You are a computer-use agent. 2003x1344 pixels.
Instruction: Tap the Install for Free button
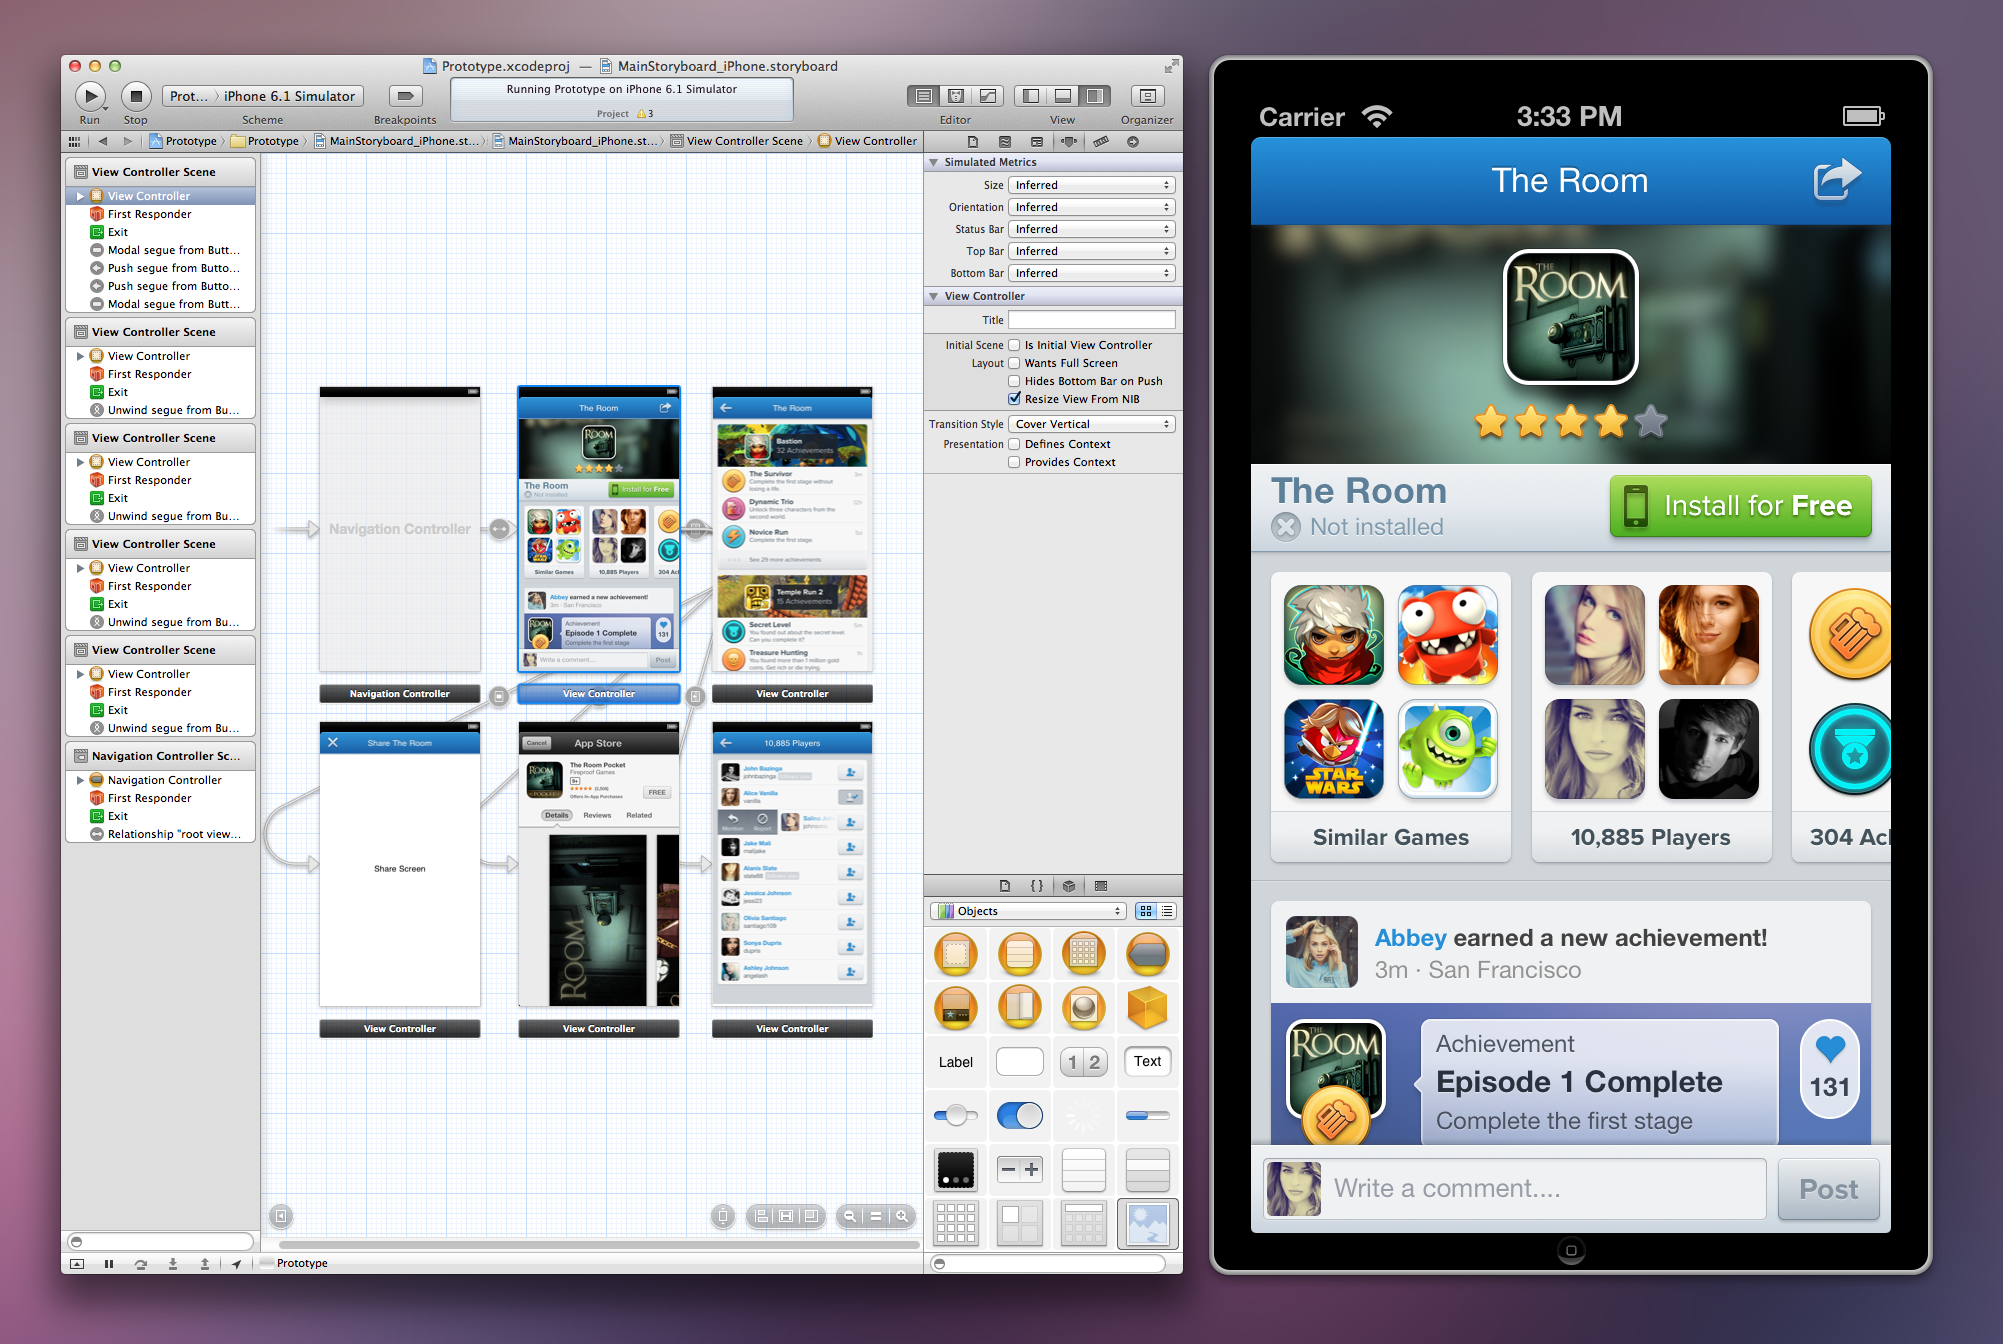pos(1740,506)
